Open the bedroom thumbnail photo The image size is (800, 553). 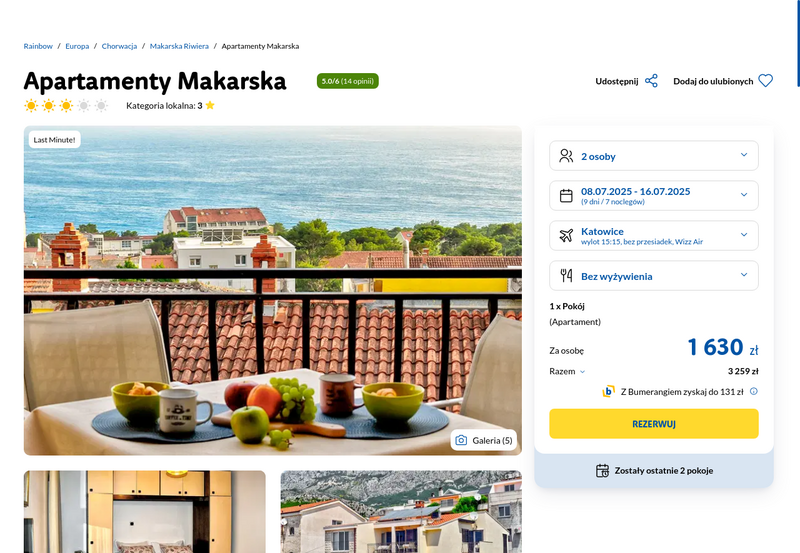coord(144,512)
